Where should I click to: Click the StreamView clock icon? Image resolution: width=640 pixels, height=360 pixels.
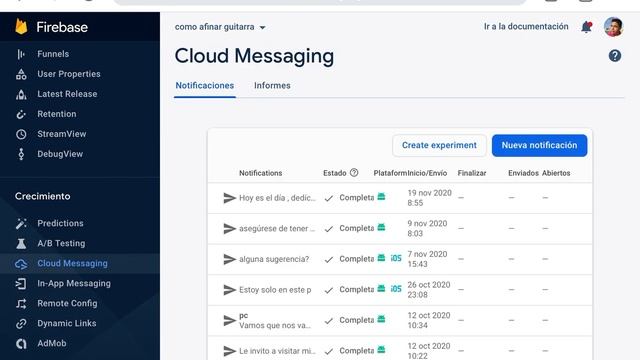tap(21, 134)
